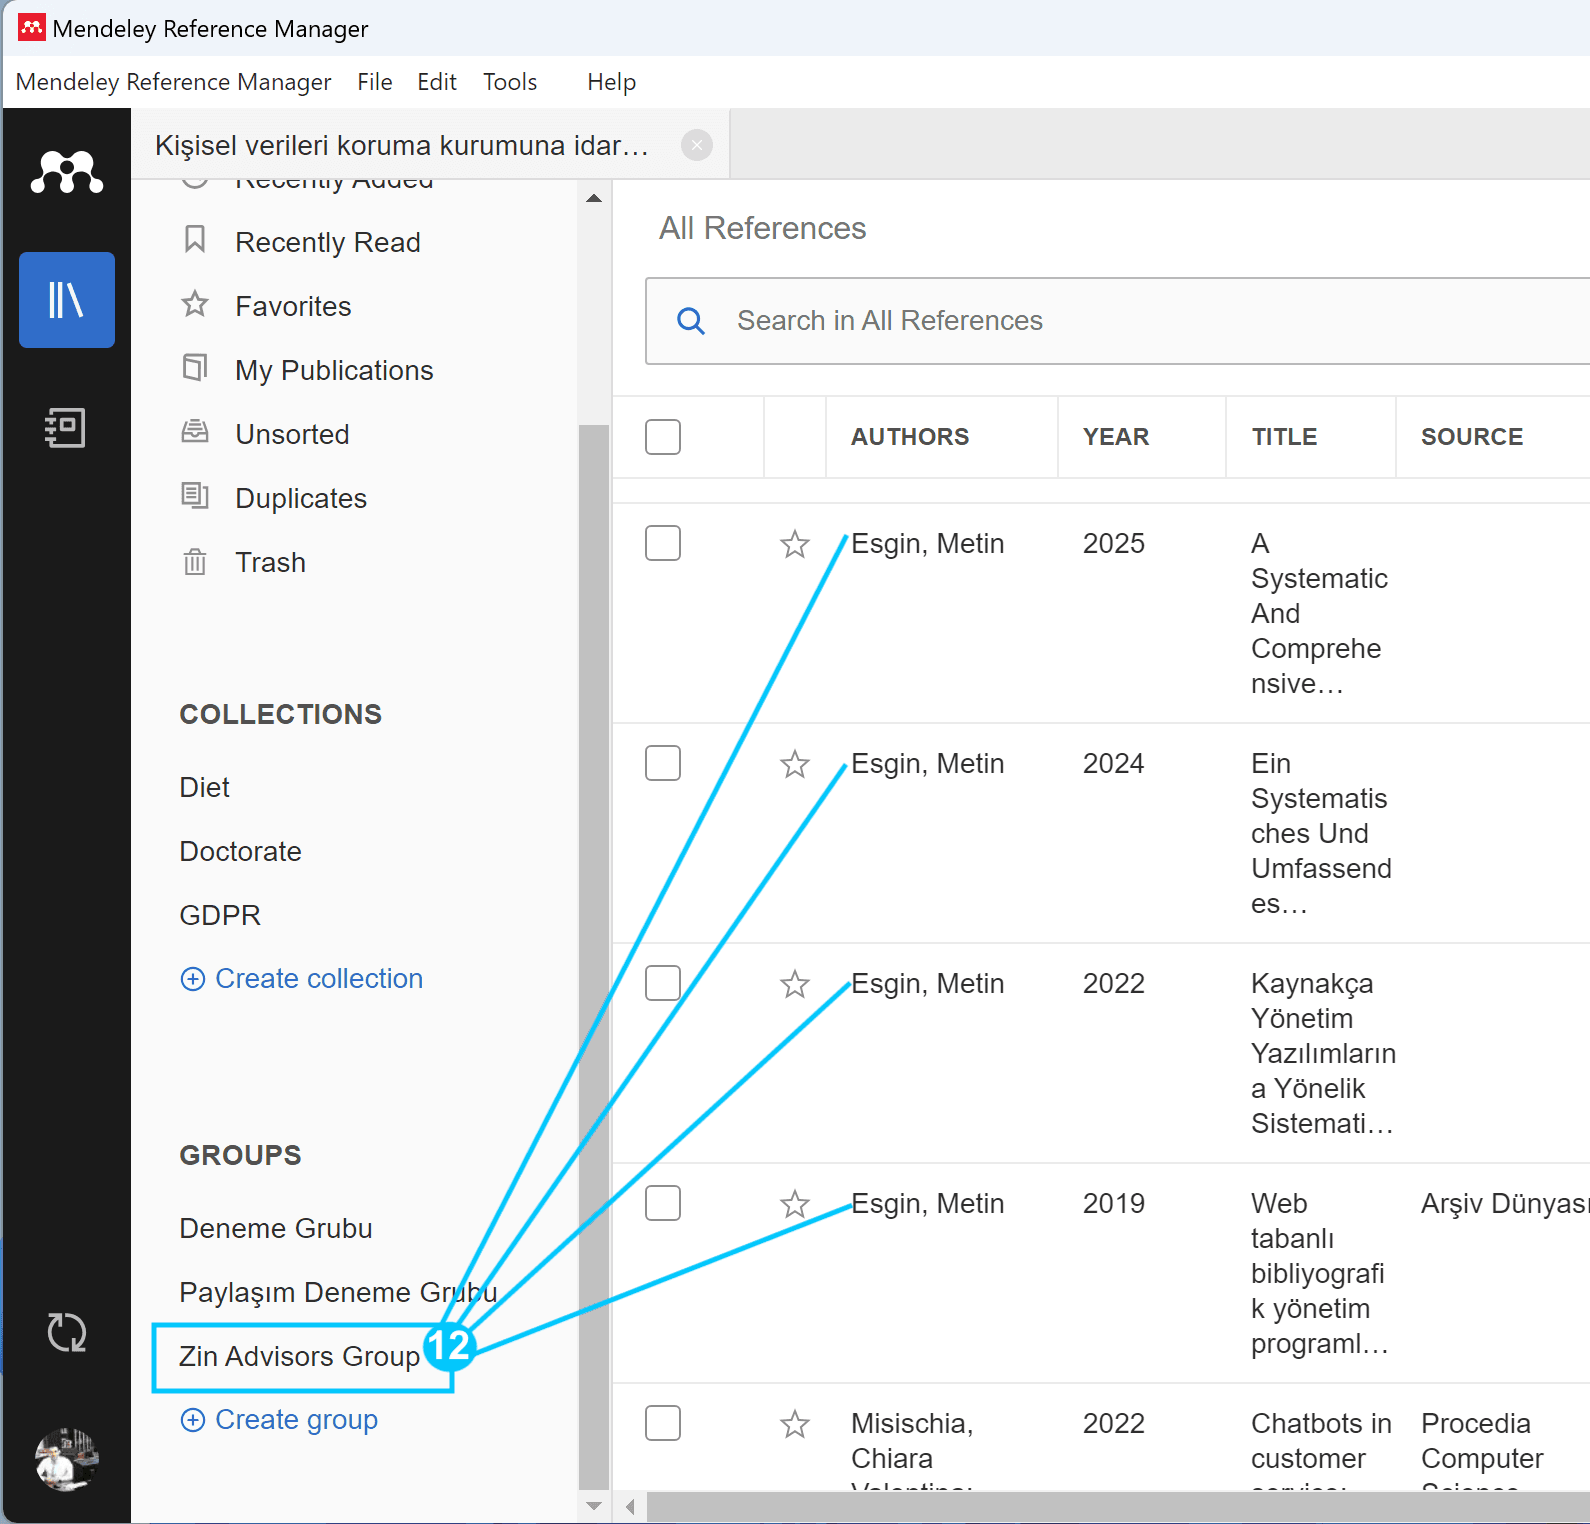The width and height of the screenshot is (1590, 1524).
Task: Click the Mendeley logo in sidebar
Action: coord(67,173)
